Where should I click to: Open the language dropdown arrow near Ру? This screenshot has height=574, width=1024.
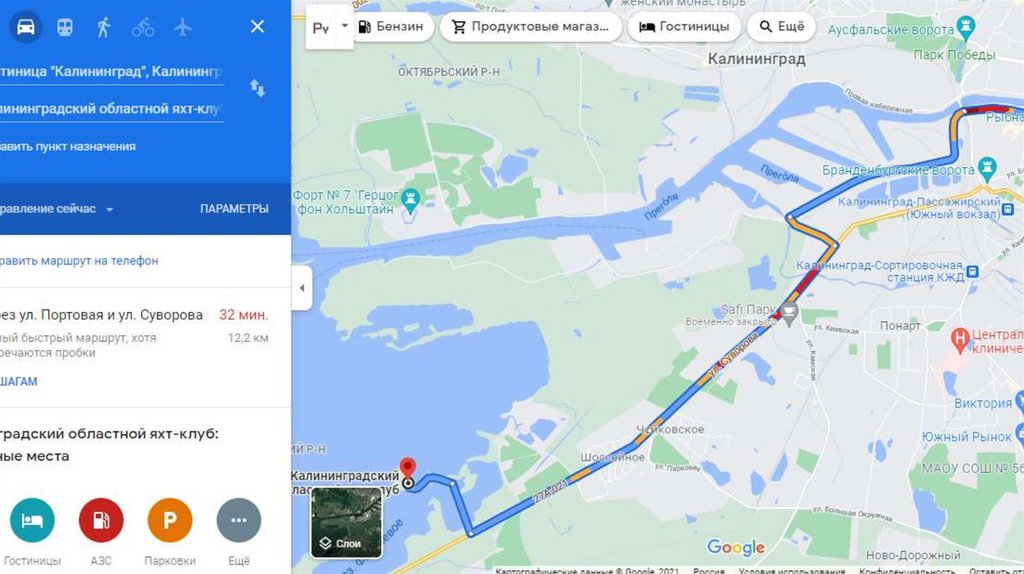click(x=344, y=27)
